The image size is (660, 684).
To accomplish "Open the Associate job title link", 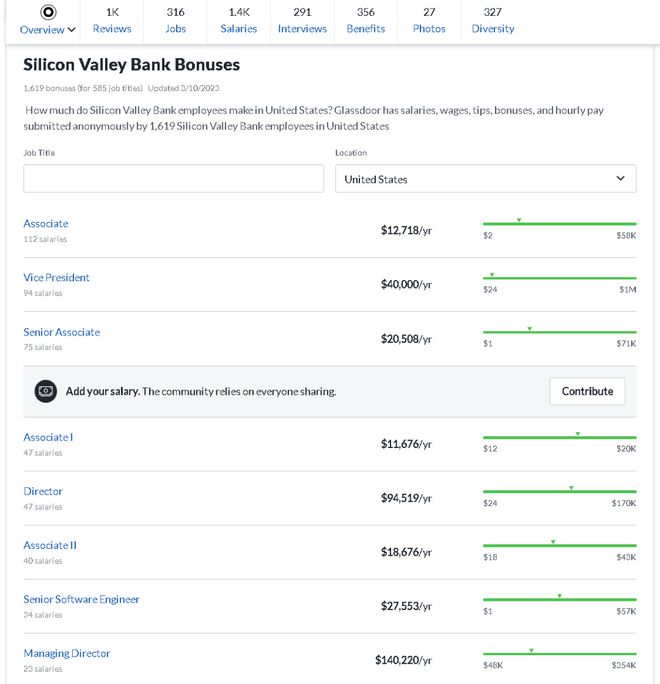I will [46, 223].
